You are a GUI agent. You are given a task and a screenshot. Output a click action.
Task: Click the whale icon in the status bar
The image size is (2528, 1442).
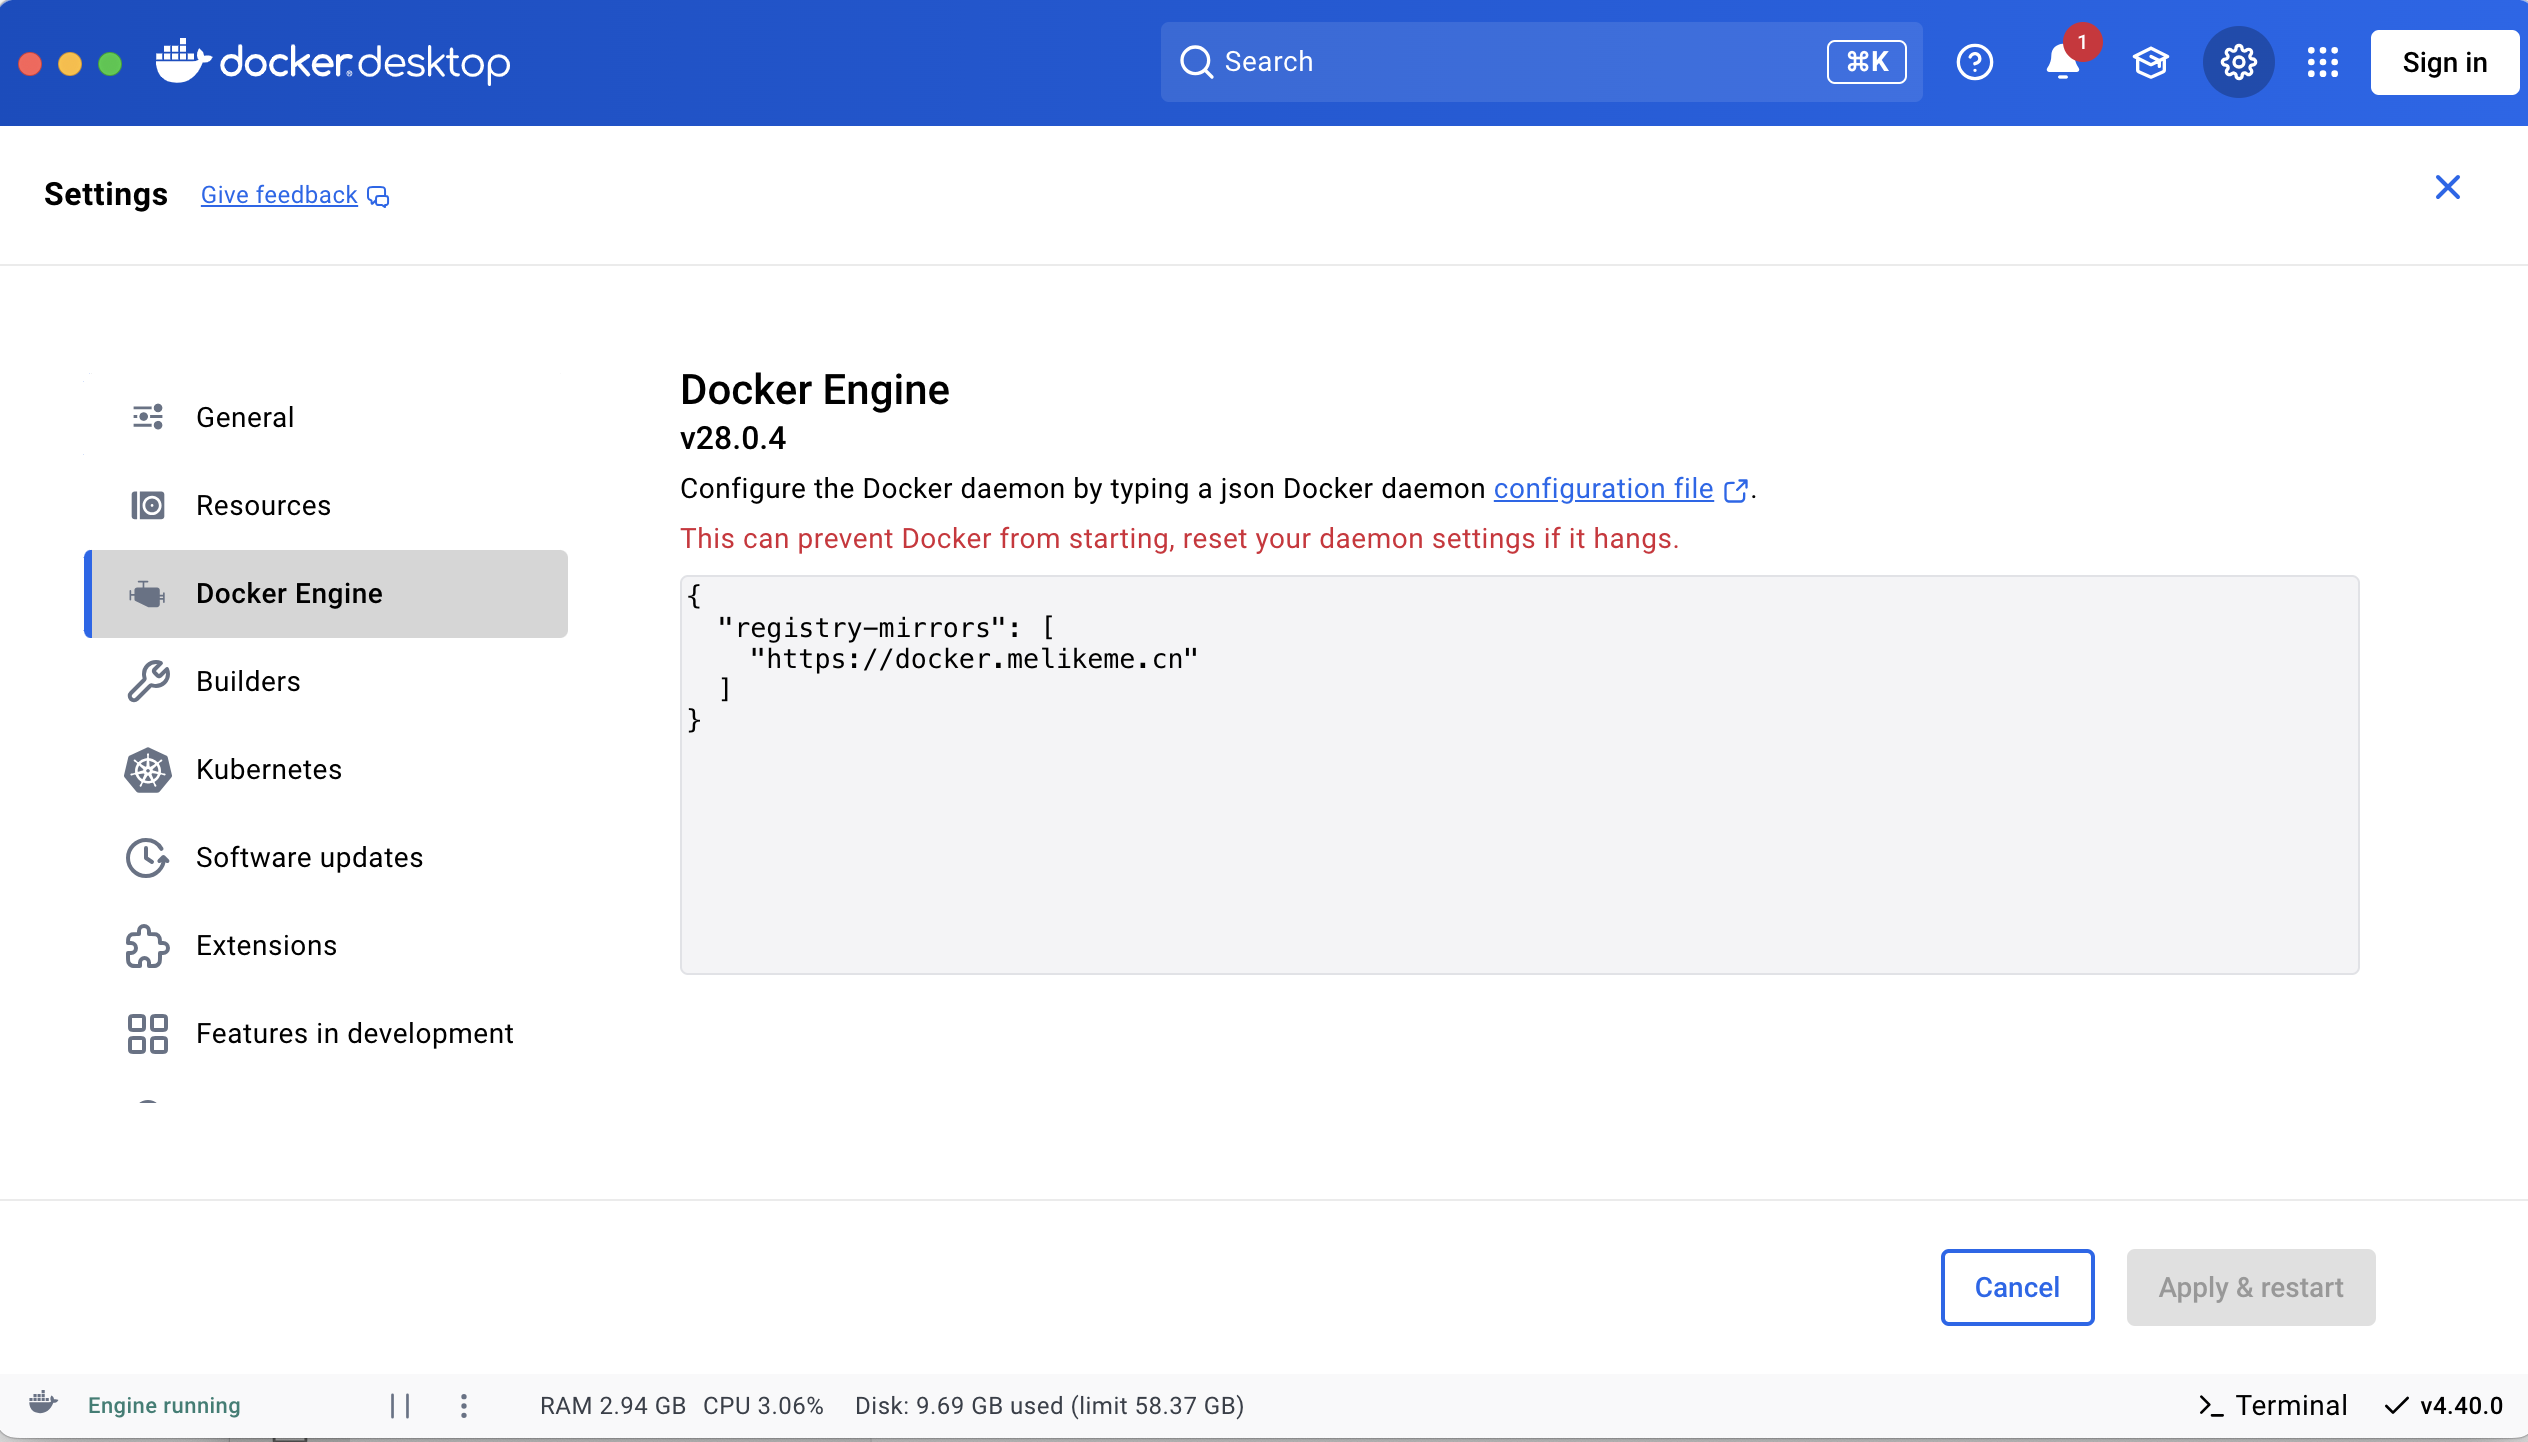[x=42, y=1404]
